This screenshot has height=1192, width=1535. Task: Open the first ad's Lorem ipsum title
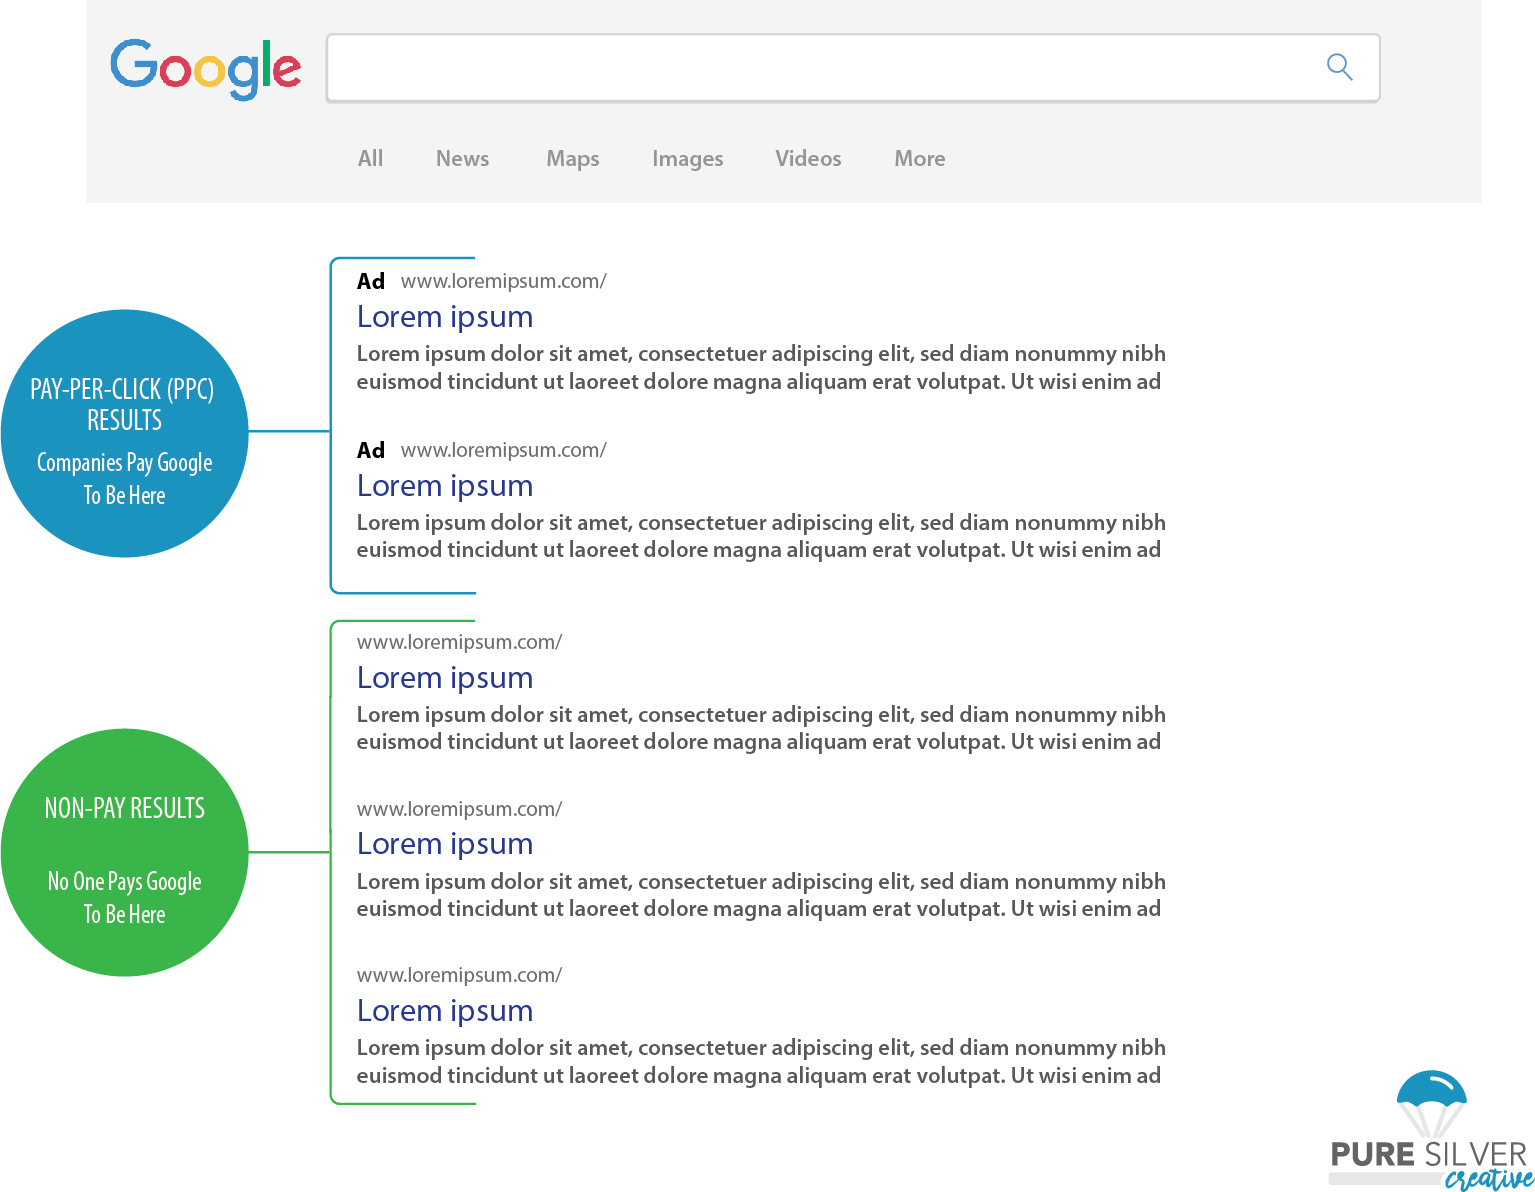pos(445,317)
